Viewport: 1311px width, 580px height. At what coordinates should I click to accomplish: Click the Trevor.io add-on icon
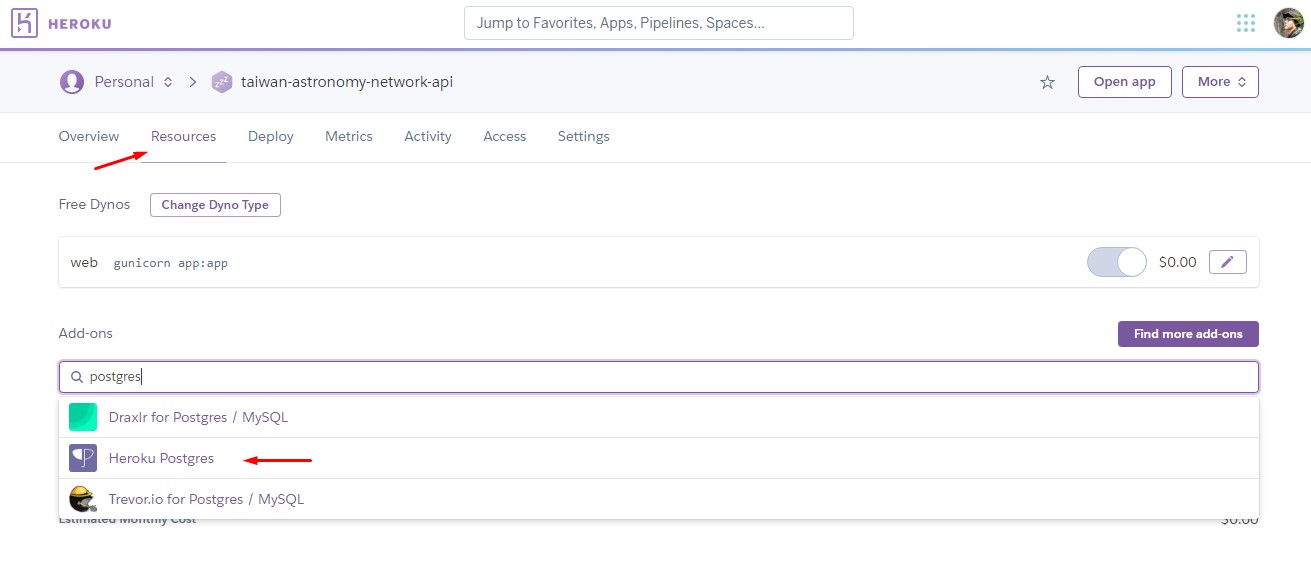tap(83, 498)
